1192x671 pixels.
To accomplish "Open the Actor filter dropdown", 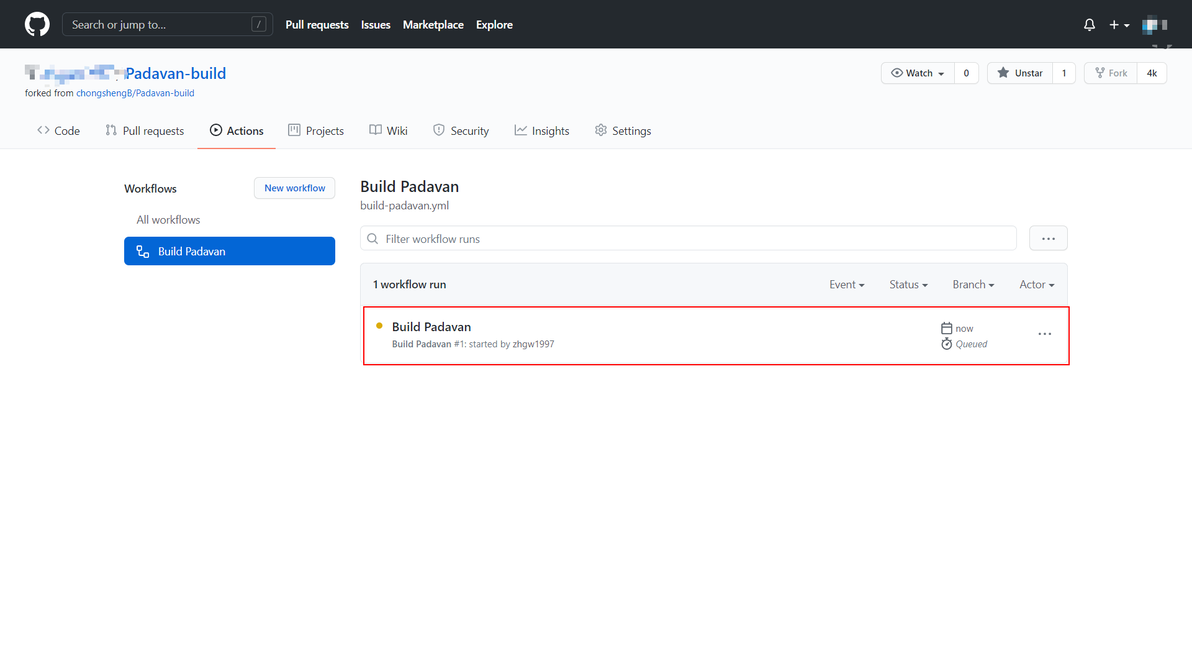I will [x=1036, y=285].
